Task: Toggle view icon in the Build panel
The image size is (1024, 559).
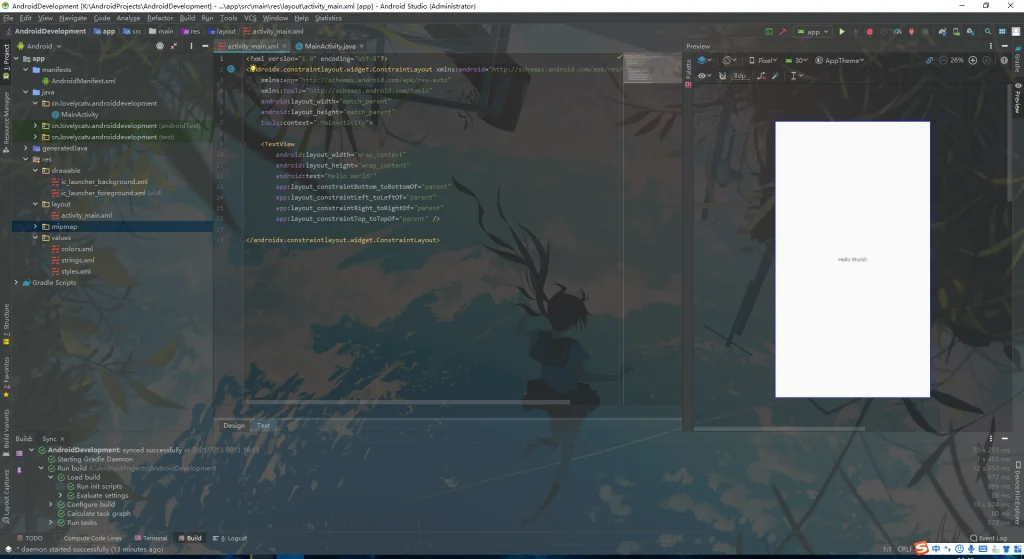Action: (x=19, y=453)
